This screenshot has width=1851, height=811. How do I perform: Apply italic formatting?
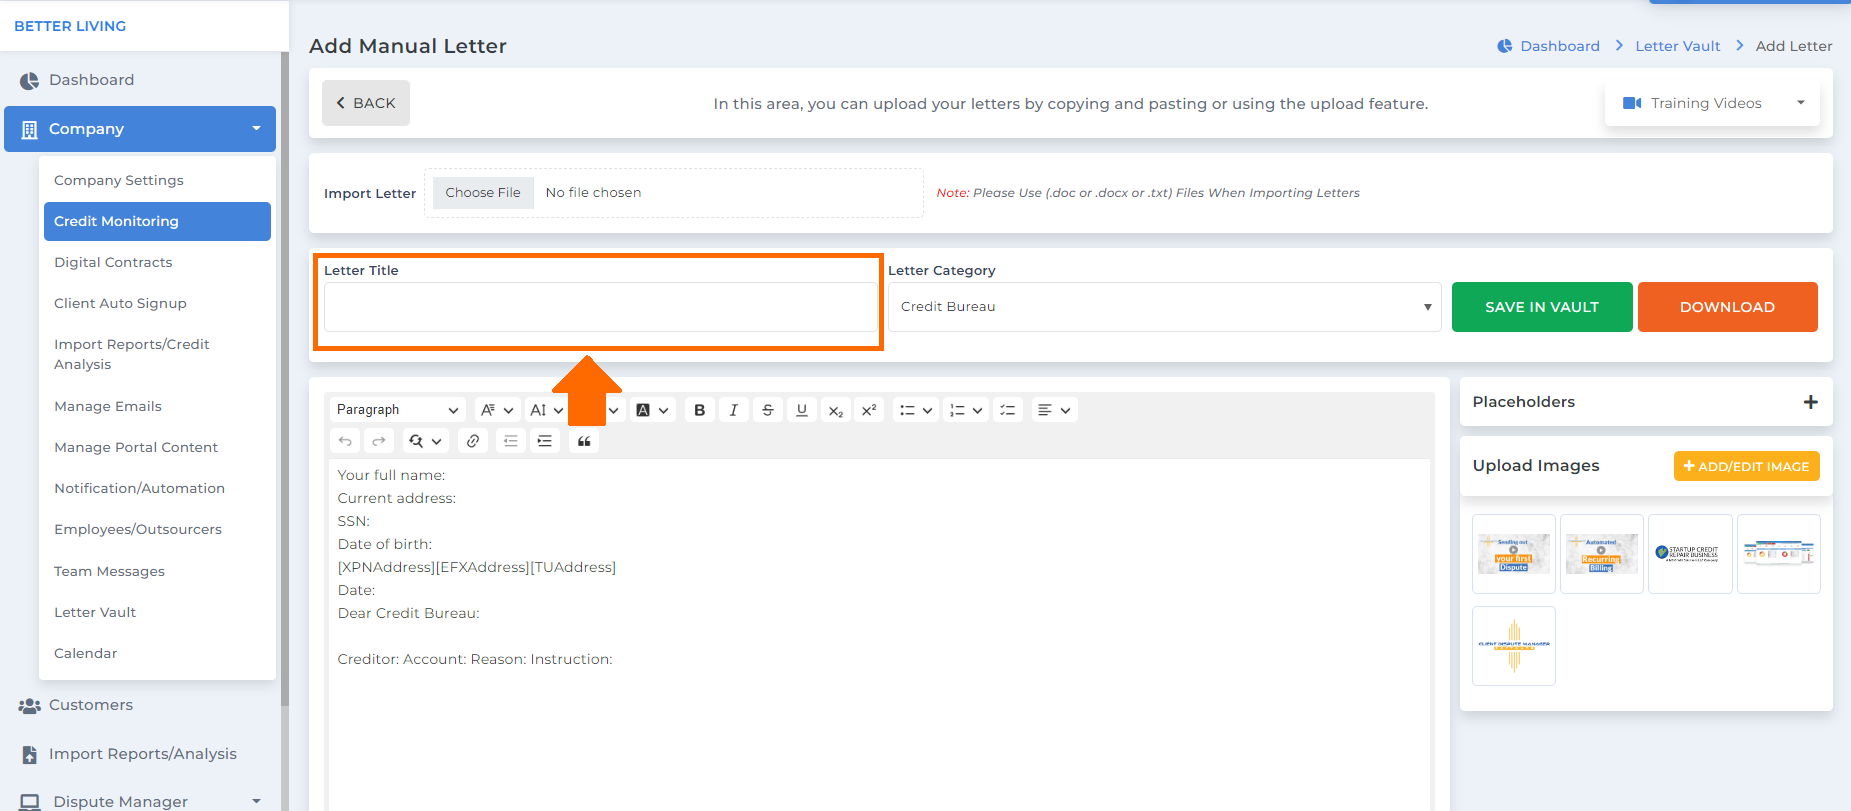pyautogui.click(x=733, y=410)
